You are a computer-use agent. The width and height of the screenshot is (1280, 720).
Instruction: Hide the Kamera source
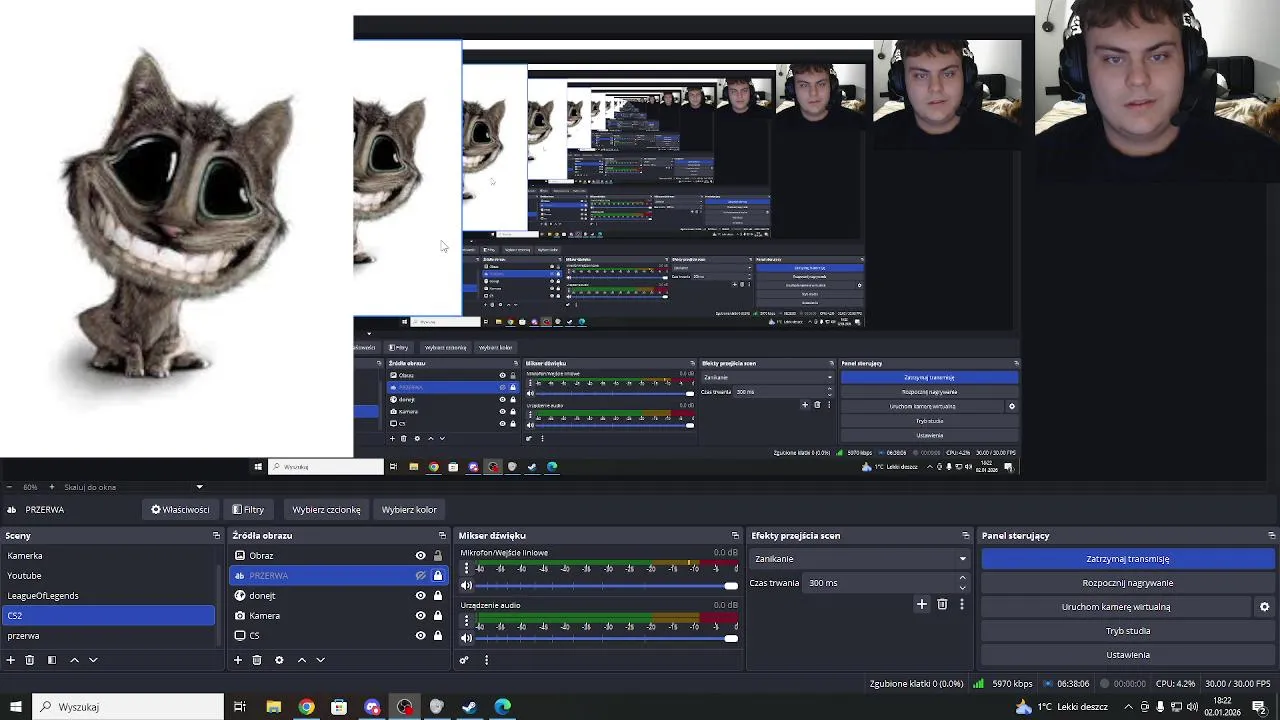(x=421, y=616)
